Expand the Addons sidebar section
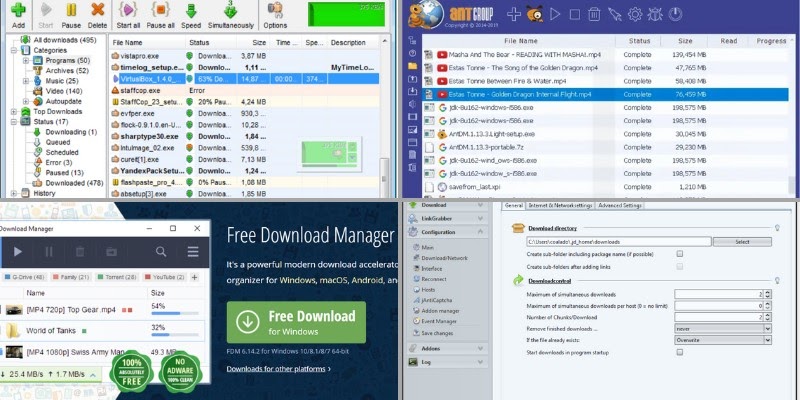The height and width of the screenshot is (400, 800). [481, 348]
